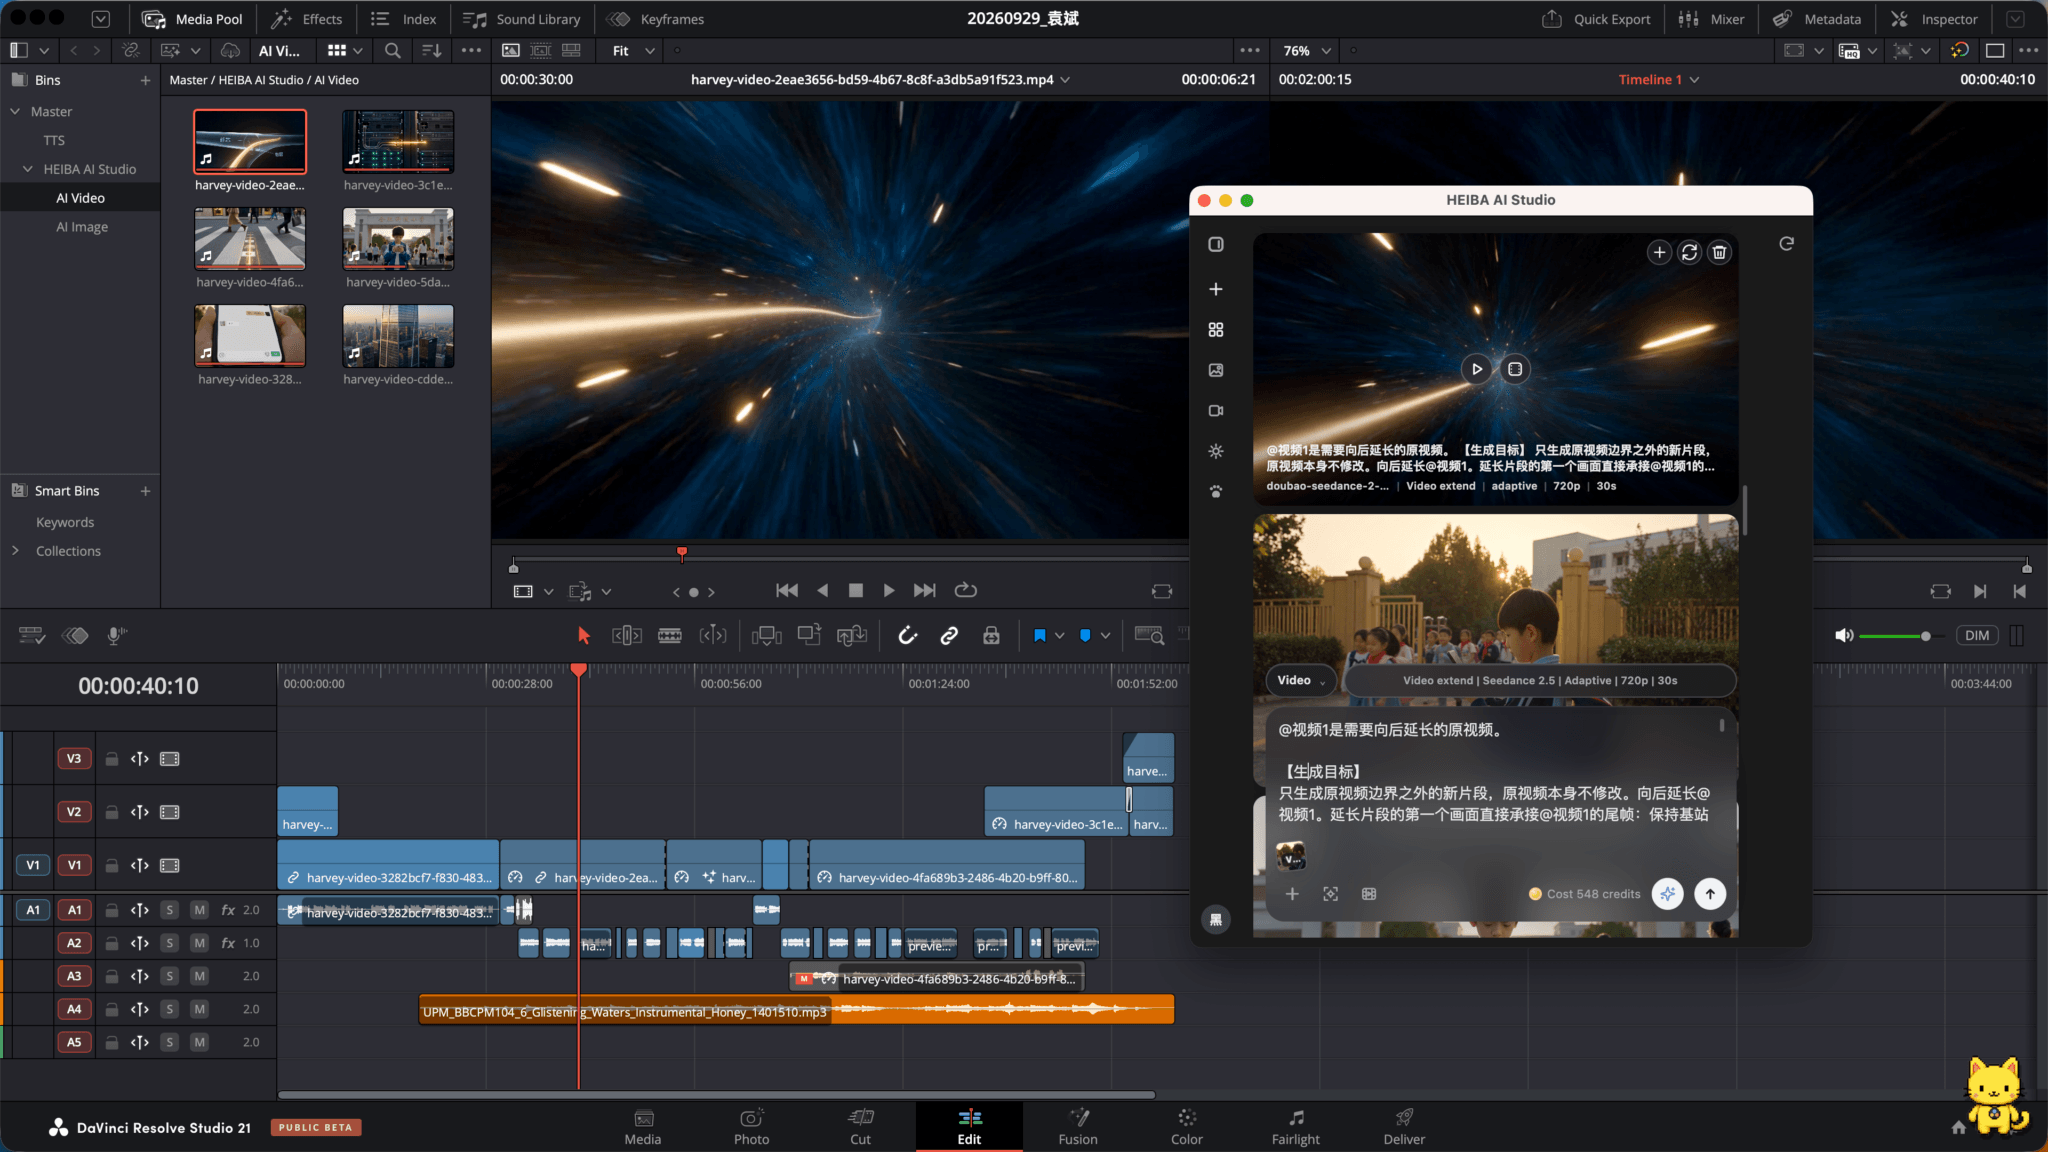2048x1152 pixels.
Task: Play the source viewer clip
Action: pyautogui.click(x=888, y=591)
